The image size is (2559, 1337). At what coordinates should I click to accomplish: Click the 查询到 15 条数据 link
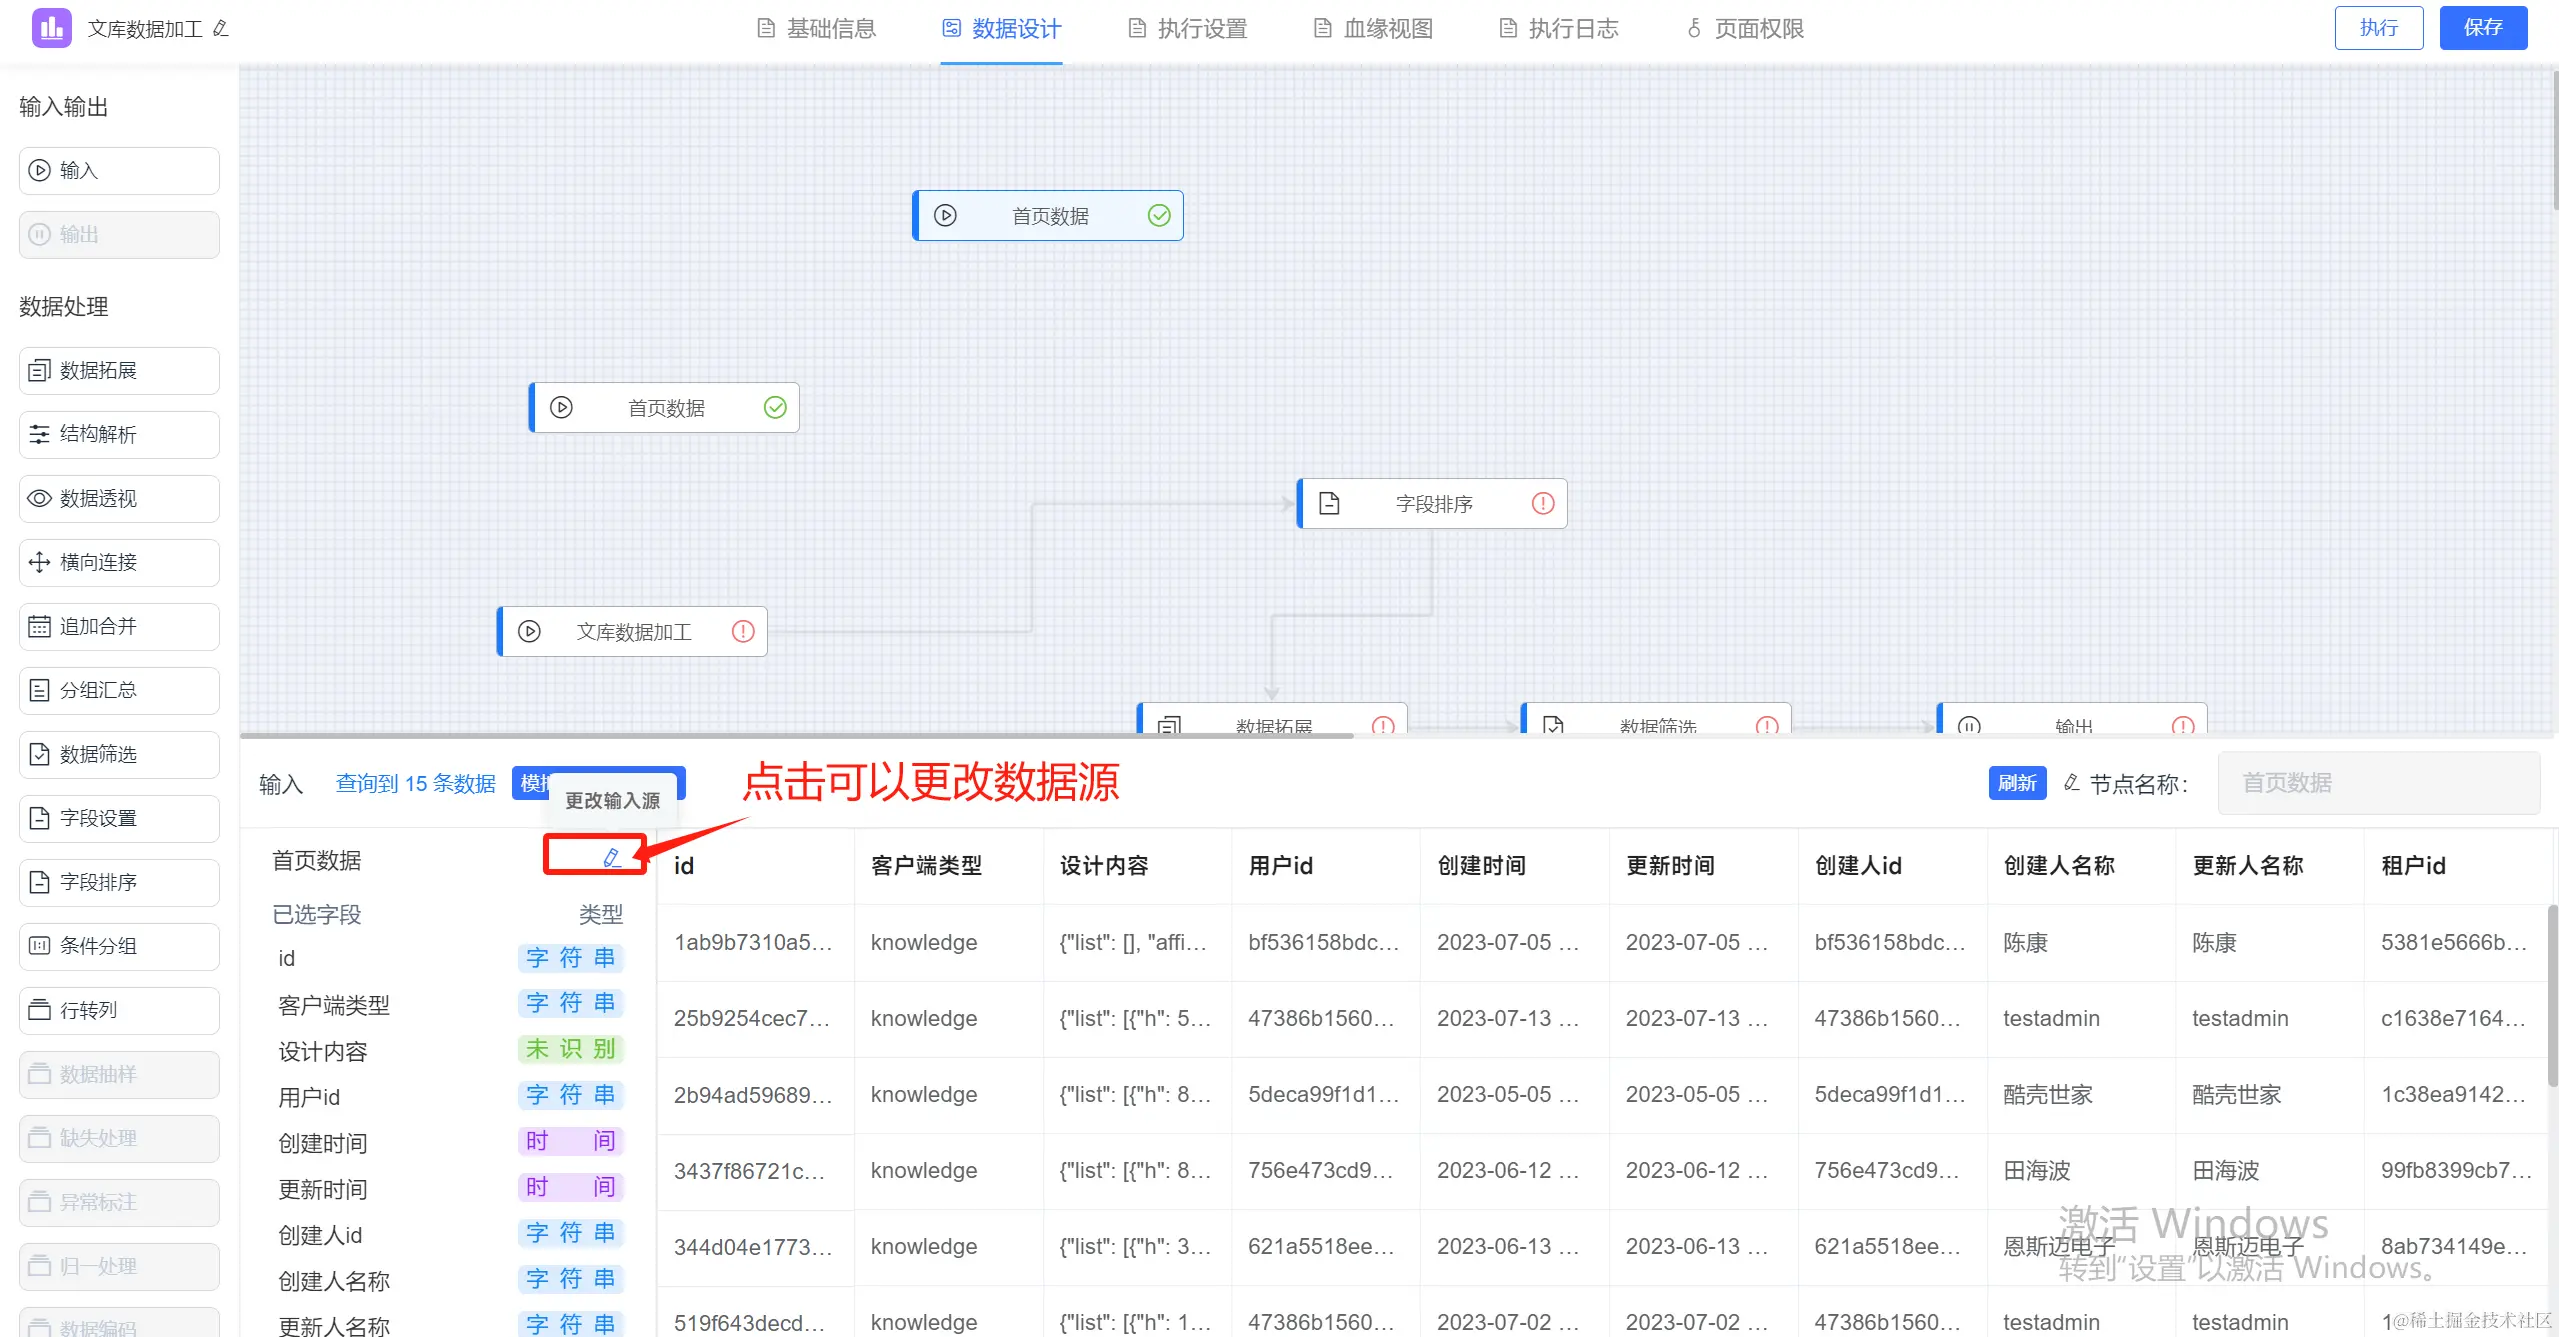coord(415,783)
